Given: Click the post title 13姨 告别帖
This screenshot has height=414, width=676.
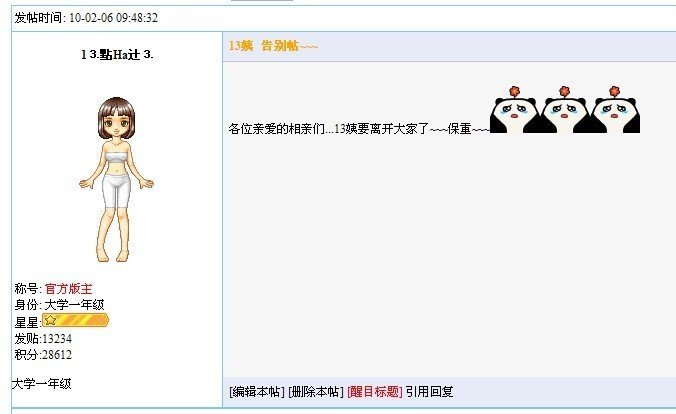Looking at the screenshot, I should click(x=273, y=46).
